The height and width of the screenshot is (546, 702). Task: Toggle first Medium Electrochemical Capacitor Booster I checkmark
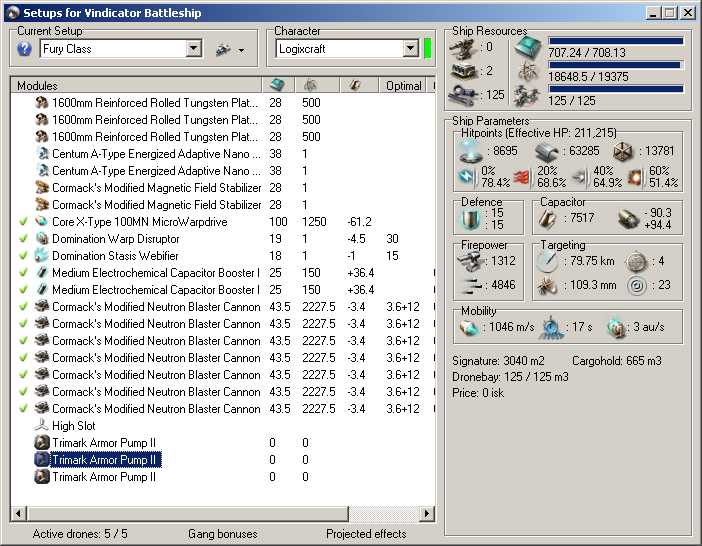click(24, 273)
